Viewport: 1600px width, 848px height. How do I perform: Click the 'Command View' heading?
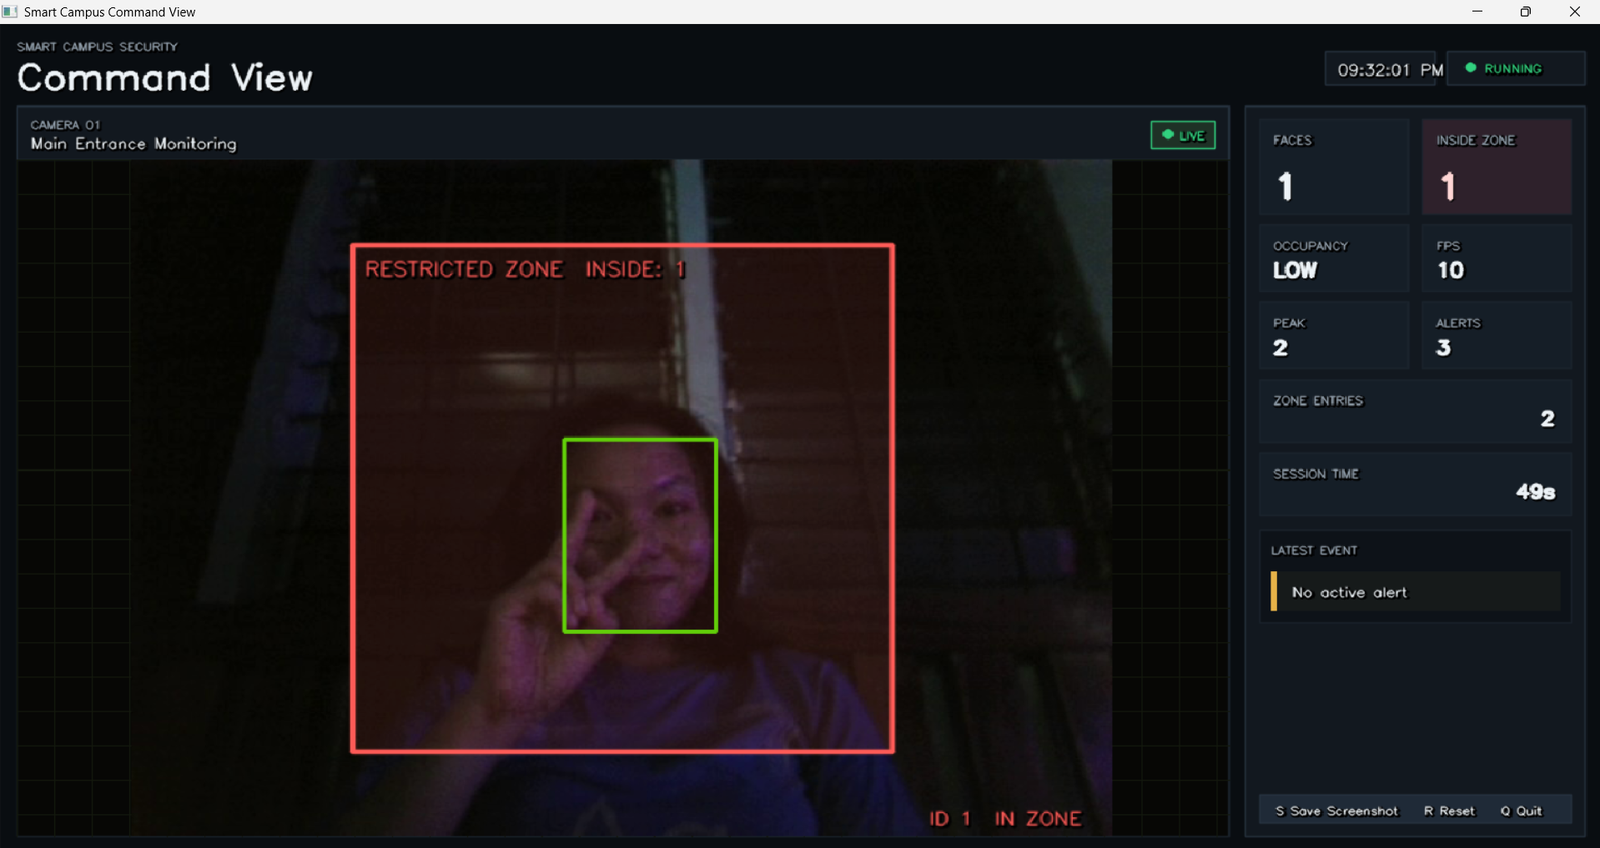[x=165, y=78]
